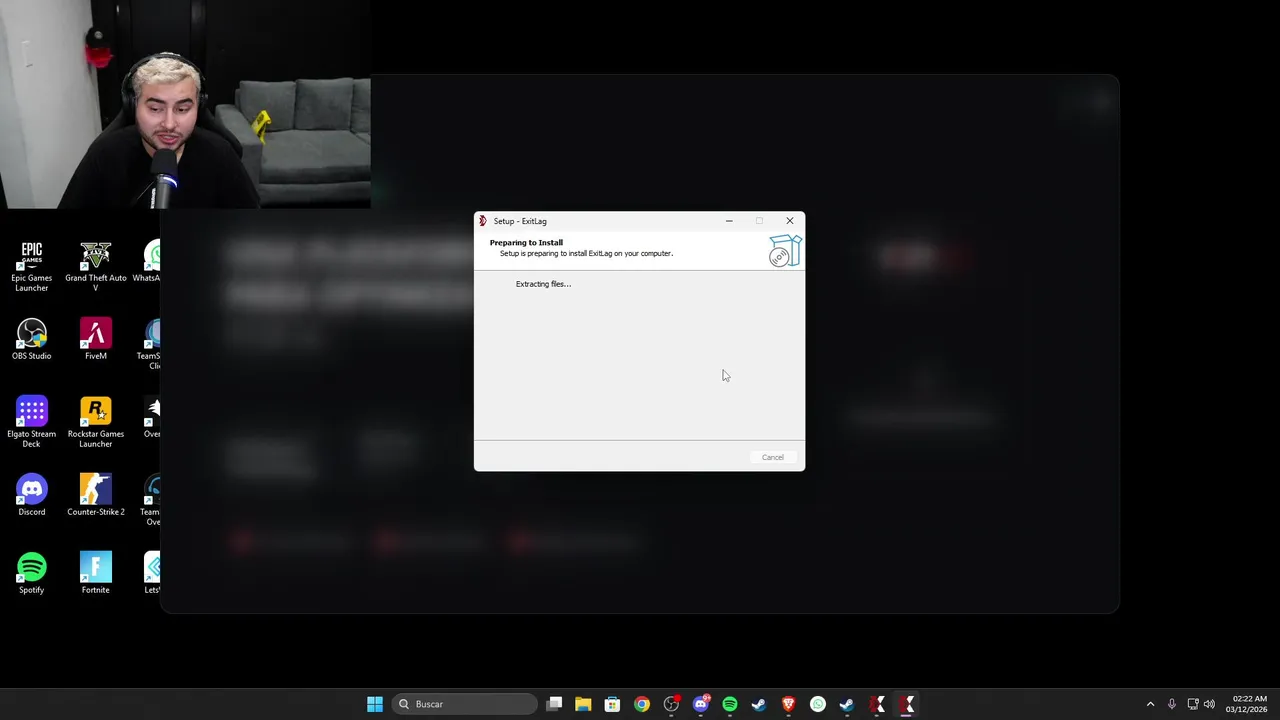Switch to WhatsApp in the taskbar
The height and width of the screenshot is (720, 1280).
click(x=818, y=704)
